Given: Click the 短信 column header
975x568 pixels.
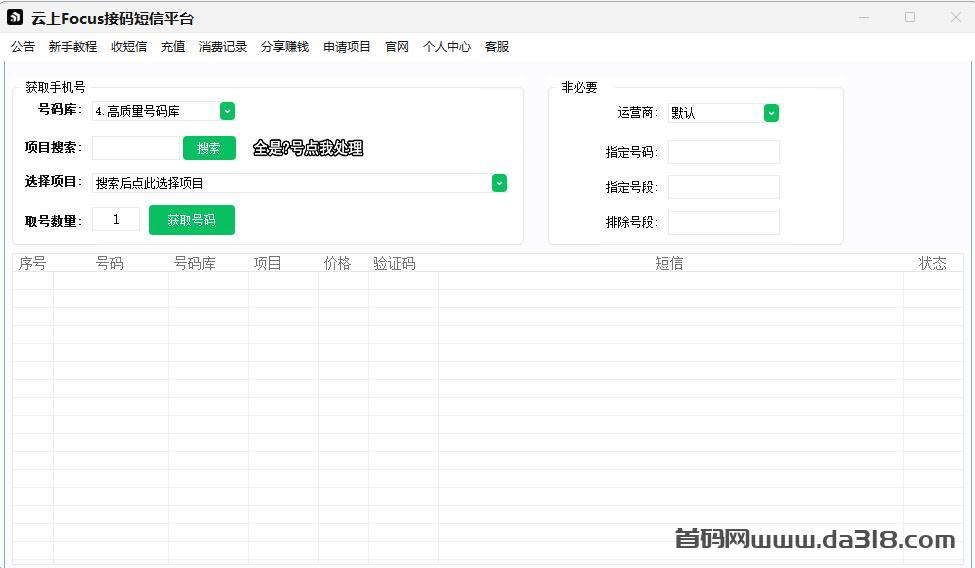Looking at the screenshot, I should (670, 263).
